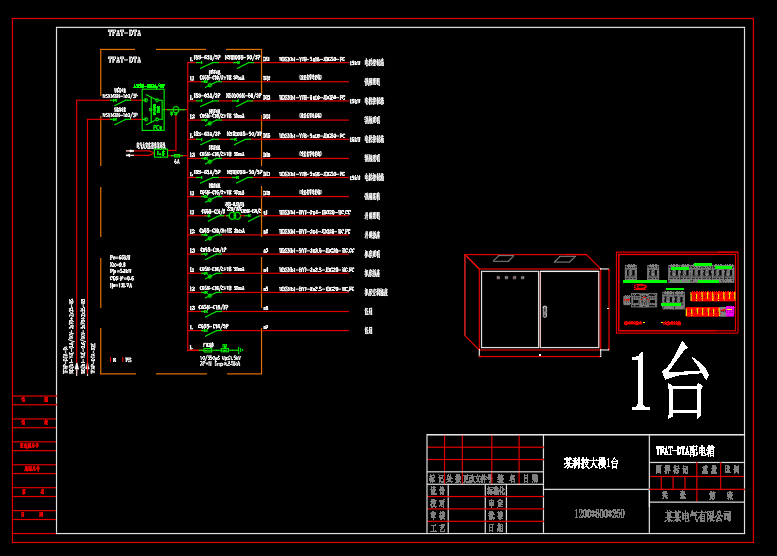The height and width of the screenshot is (556, 777).
Task: Open the red-framed component layout thumbnail
Action: coord(677,292)
